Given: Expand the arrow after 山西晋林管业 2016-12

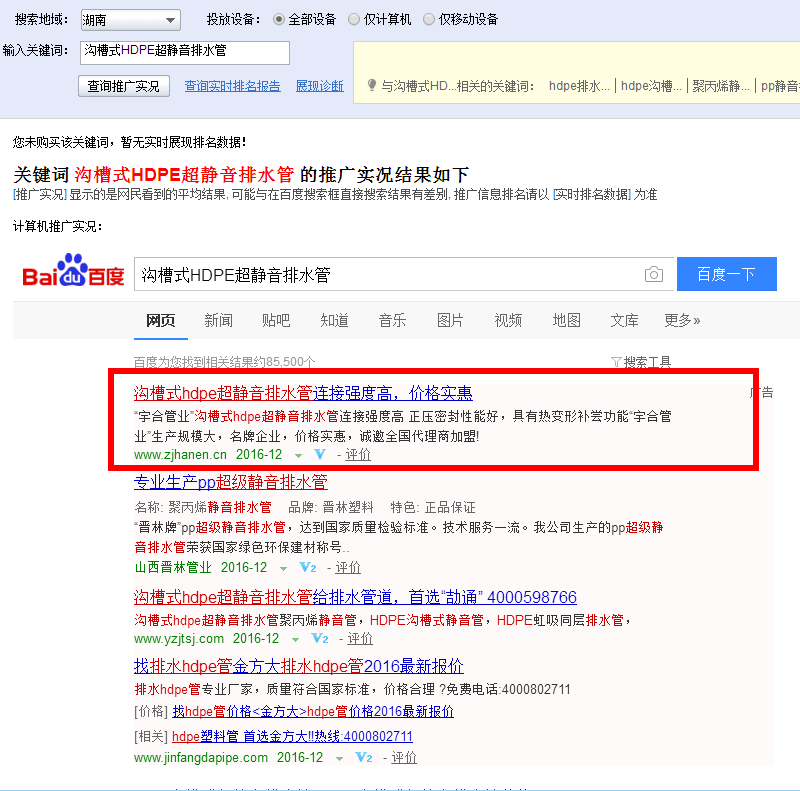Looking at the screenshot, I should tap(283, 568).
